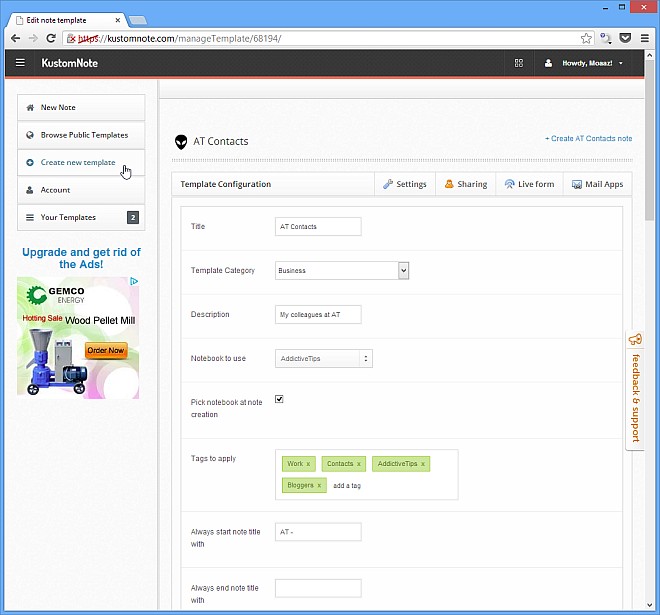Go to Account page
Image resolution: width=660 pixels, height=615 pixels.
pos(81,190)
